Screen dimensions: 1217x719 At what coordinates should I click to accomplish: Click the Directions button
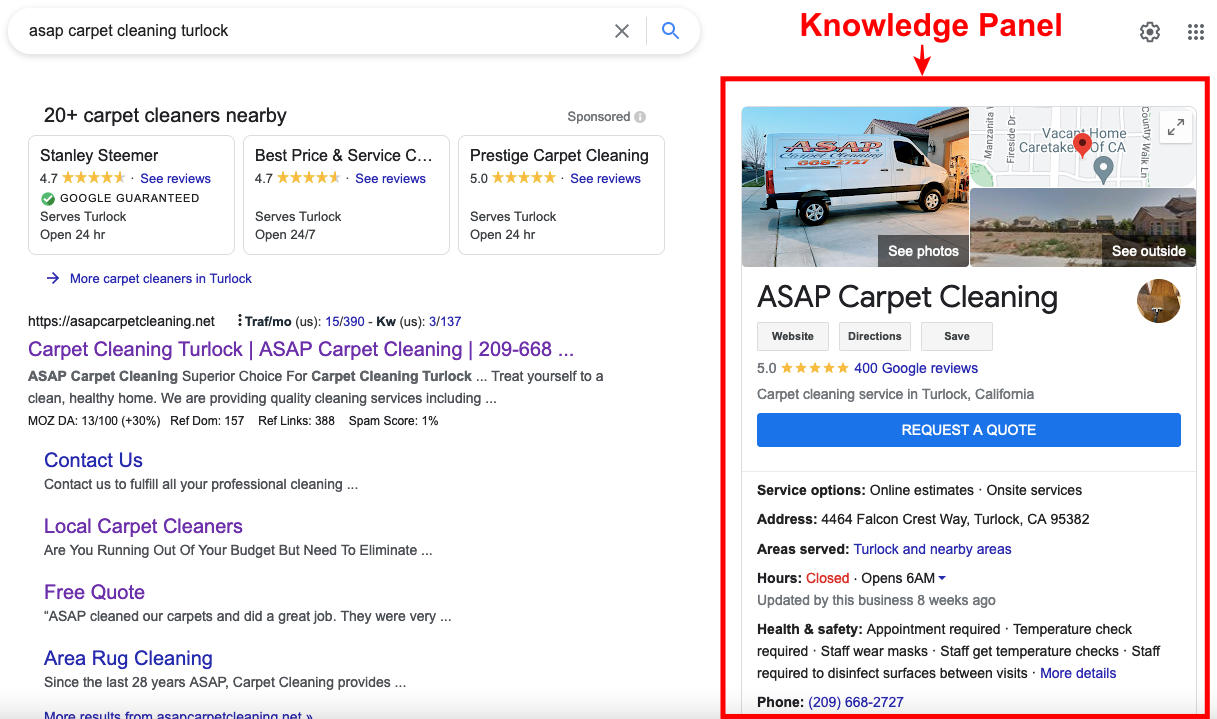point(875,336)
